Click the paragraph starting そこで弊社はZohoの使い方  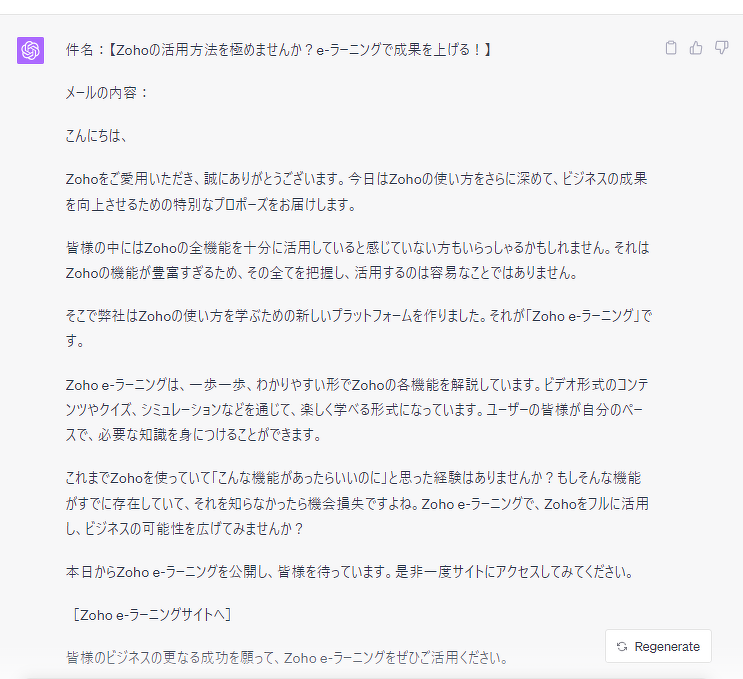(x=359, y=328)
